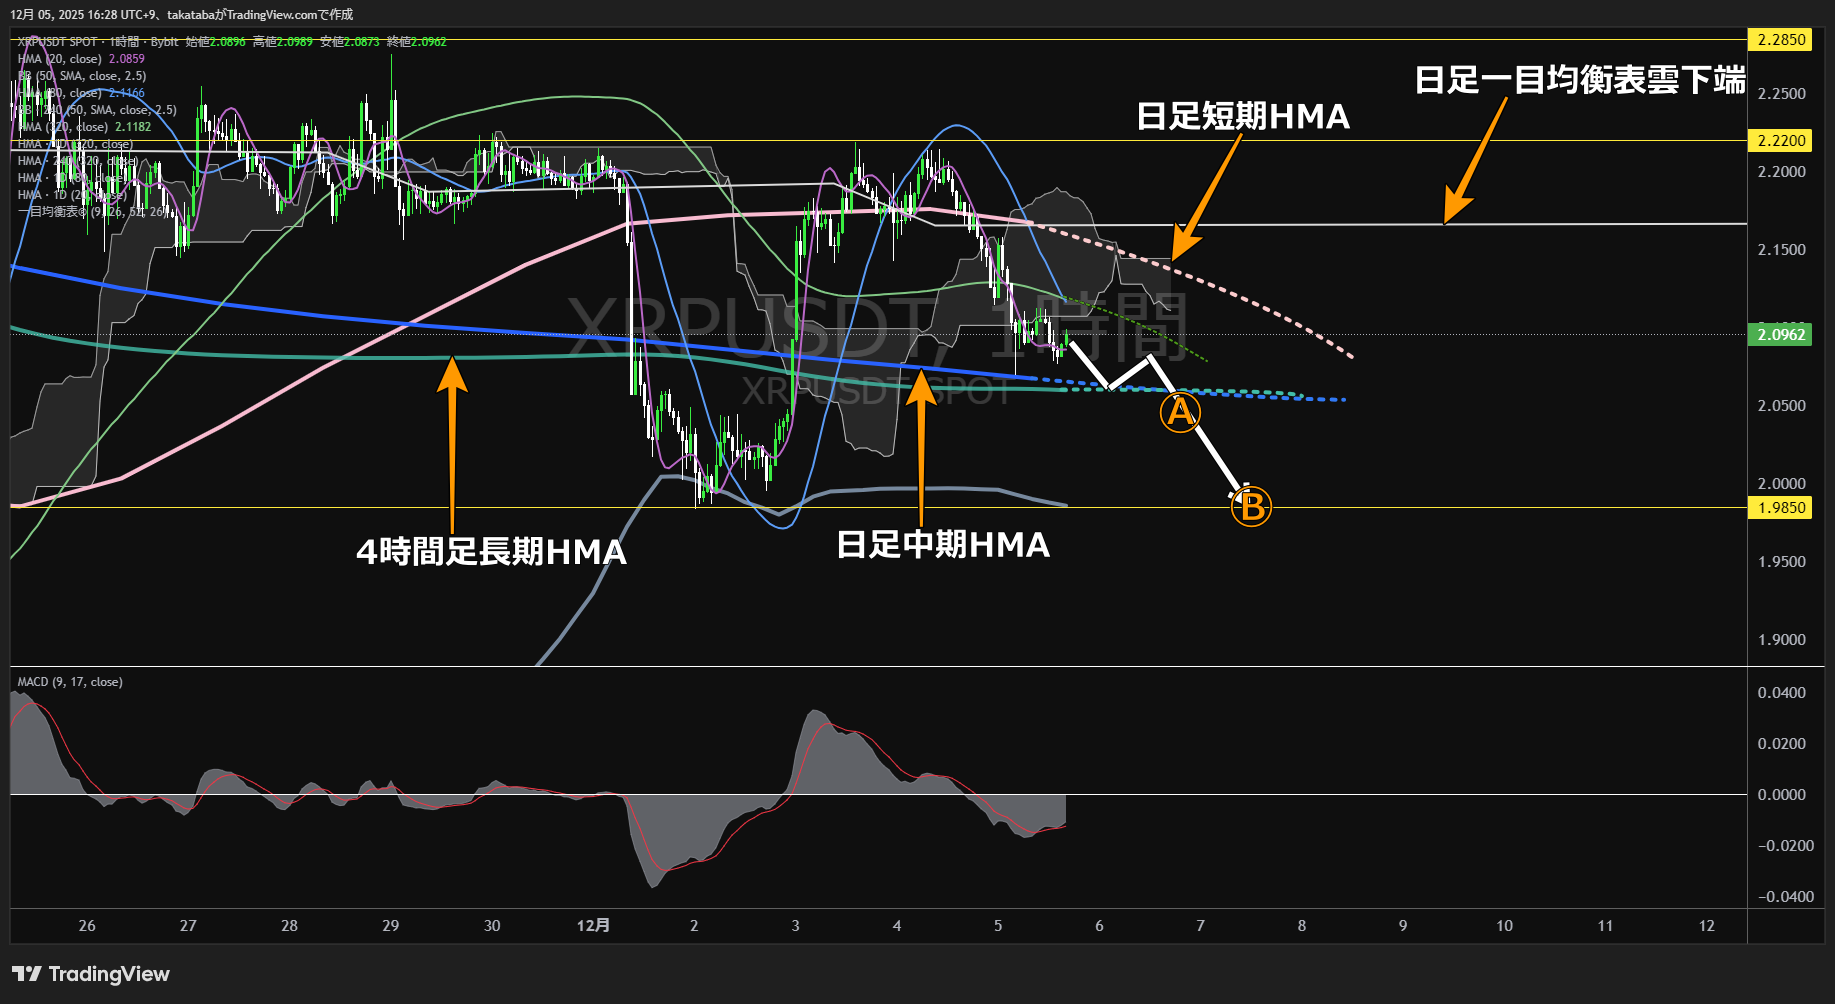The image size is (1835, 1004).
Task: Click the 30 date on time axis
Action: tap(492, 926)
